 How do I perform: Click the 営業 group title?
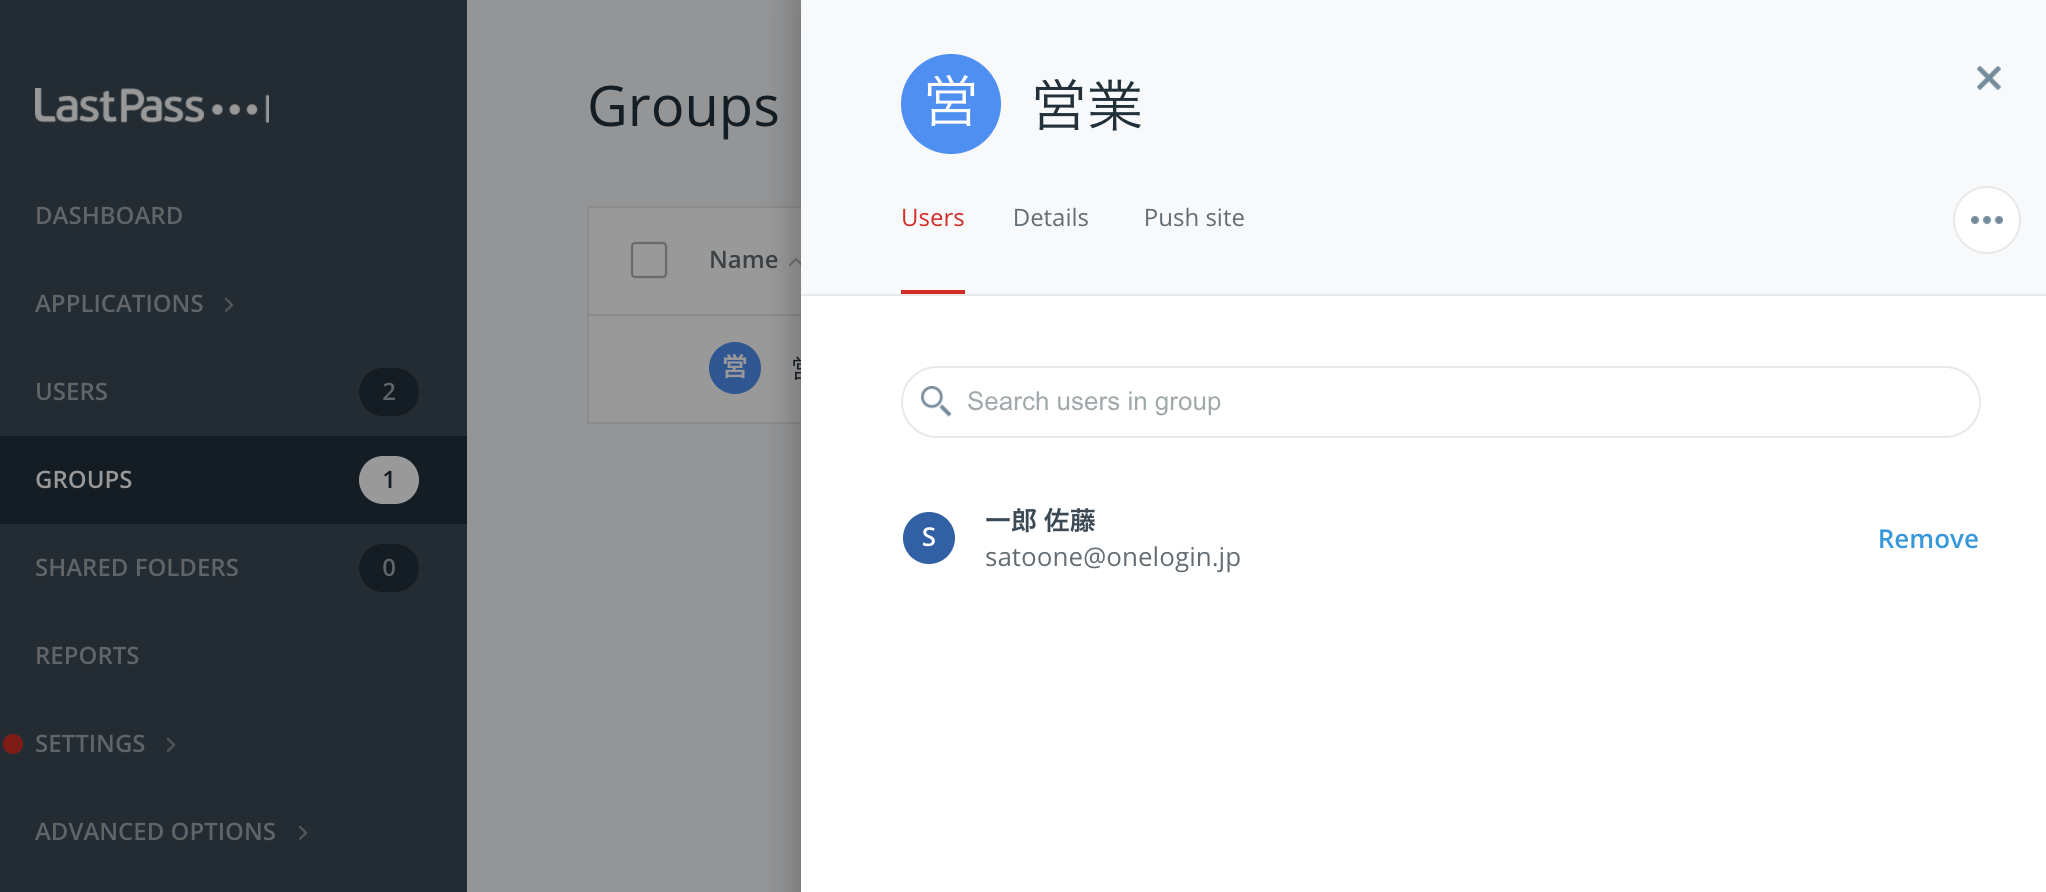tap(1087, 105)
